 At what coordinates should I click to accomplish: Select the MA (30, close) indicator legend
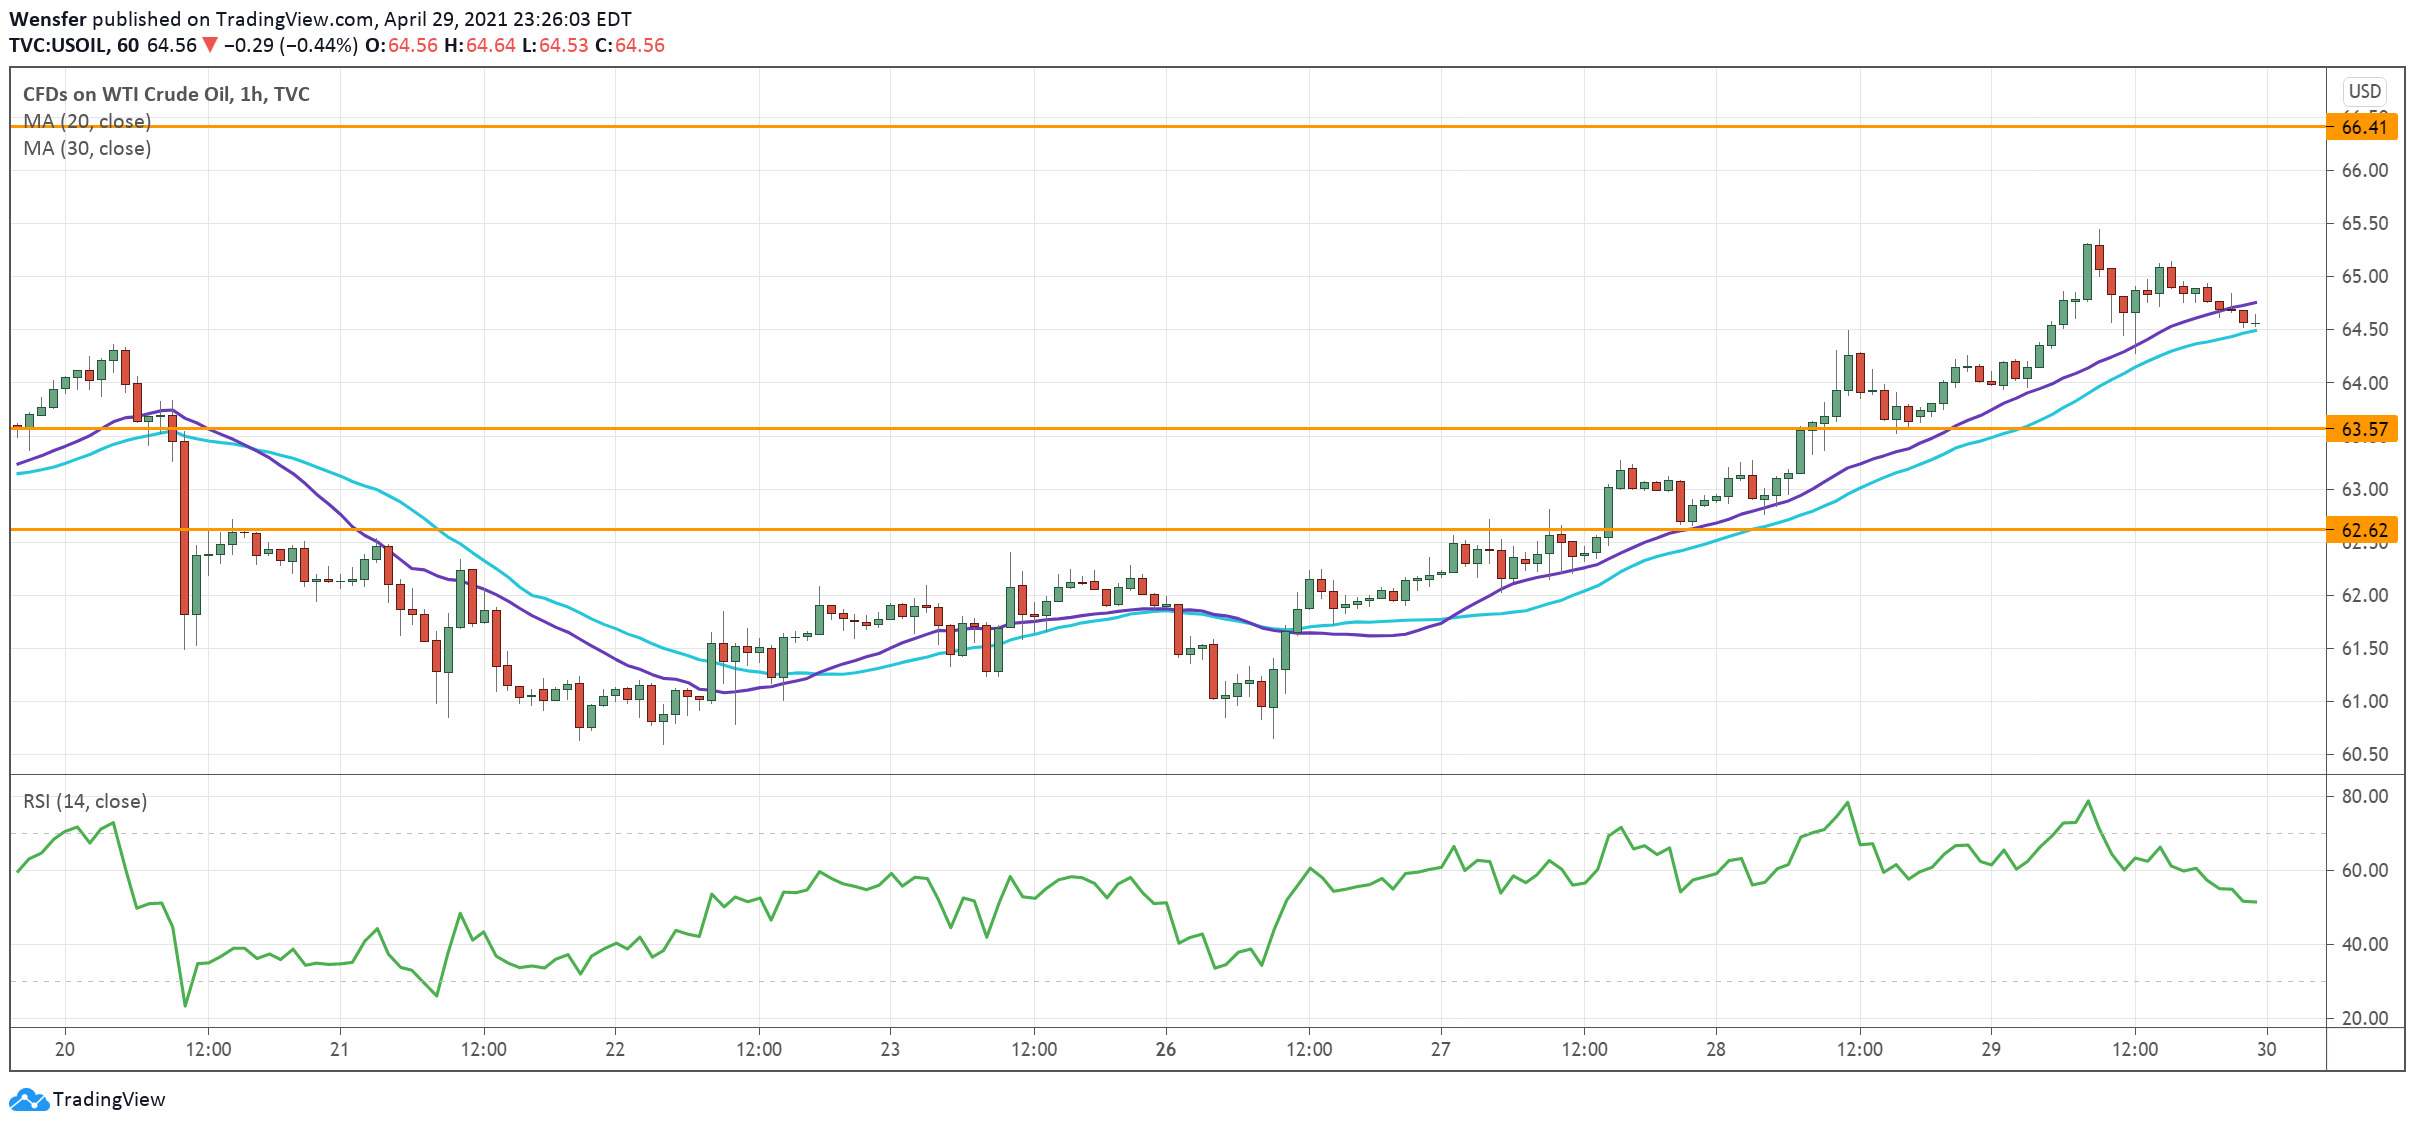[85, 149]
